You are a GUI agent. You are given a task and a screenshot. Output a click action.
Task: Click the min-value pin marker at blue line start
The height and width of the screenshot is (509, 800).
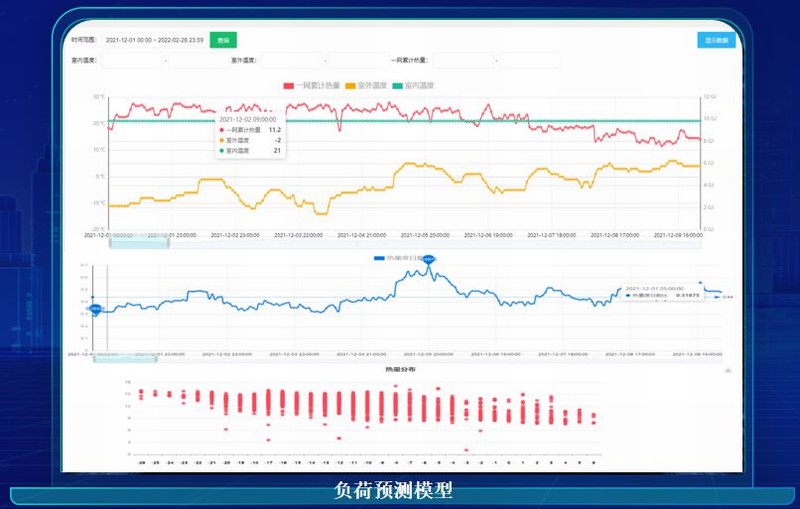pyautogui.click(x=96, y=310)
